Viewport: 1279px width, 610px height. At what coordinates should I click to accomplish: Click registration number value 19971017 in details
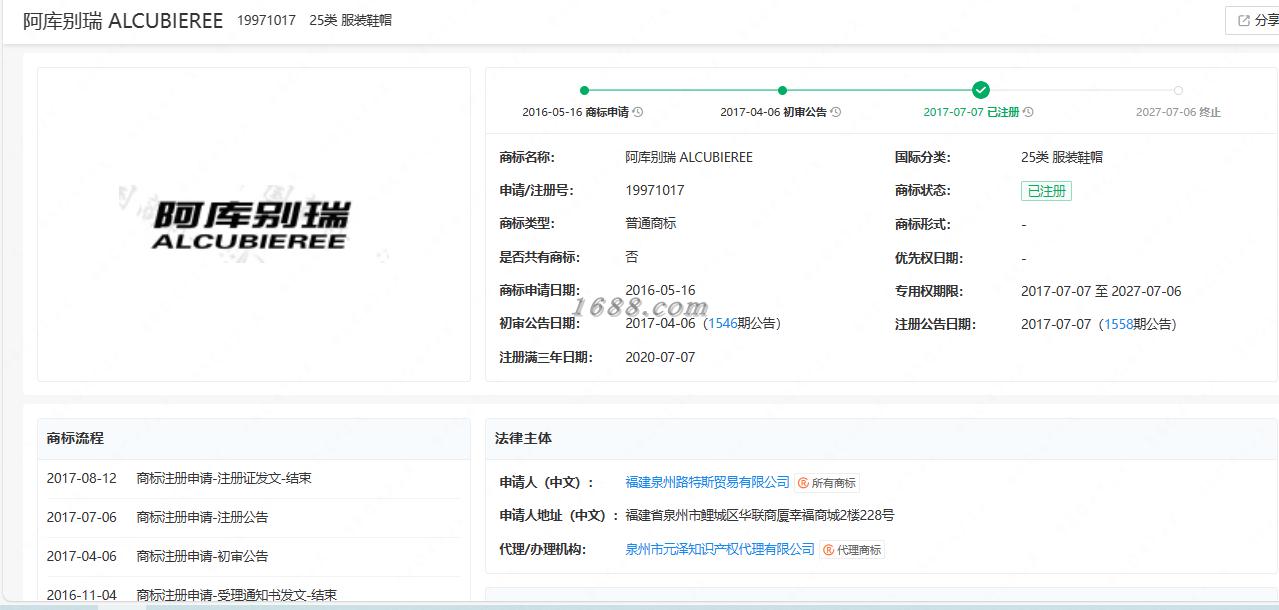tap(655, 190)
